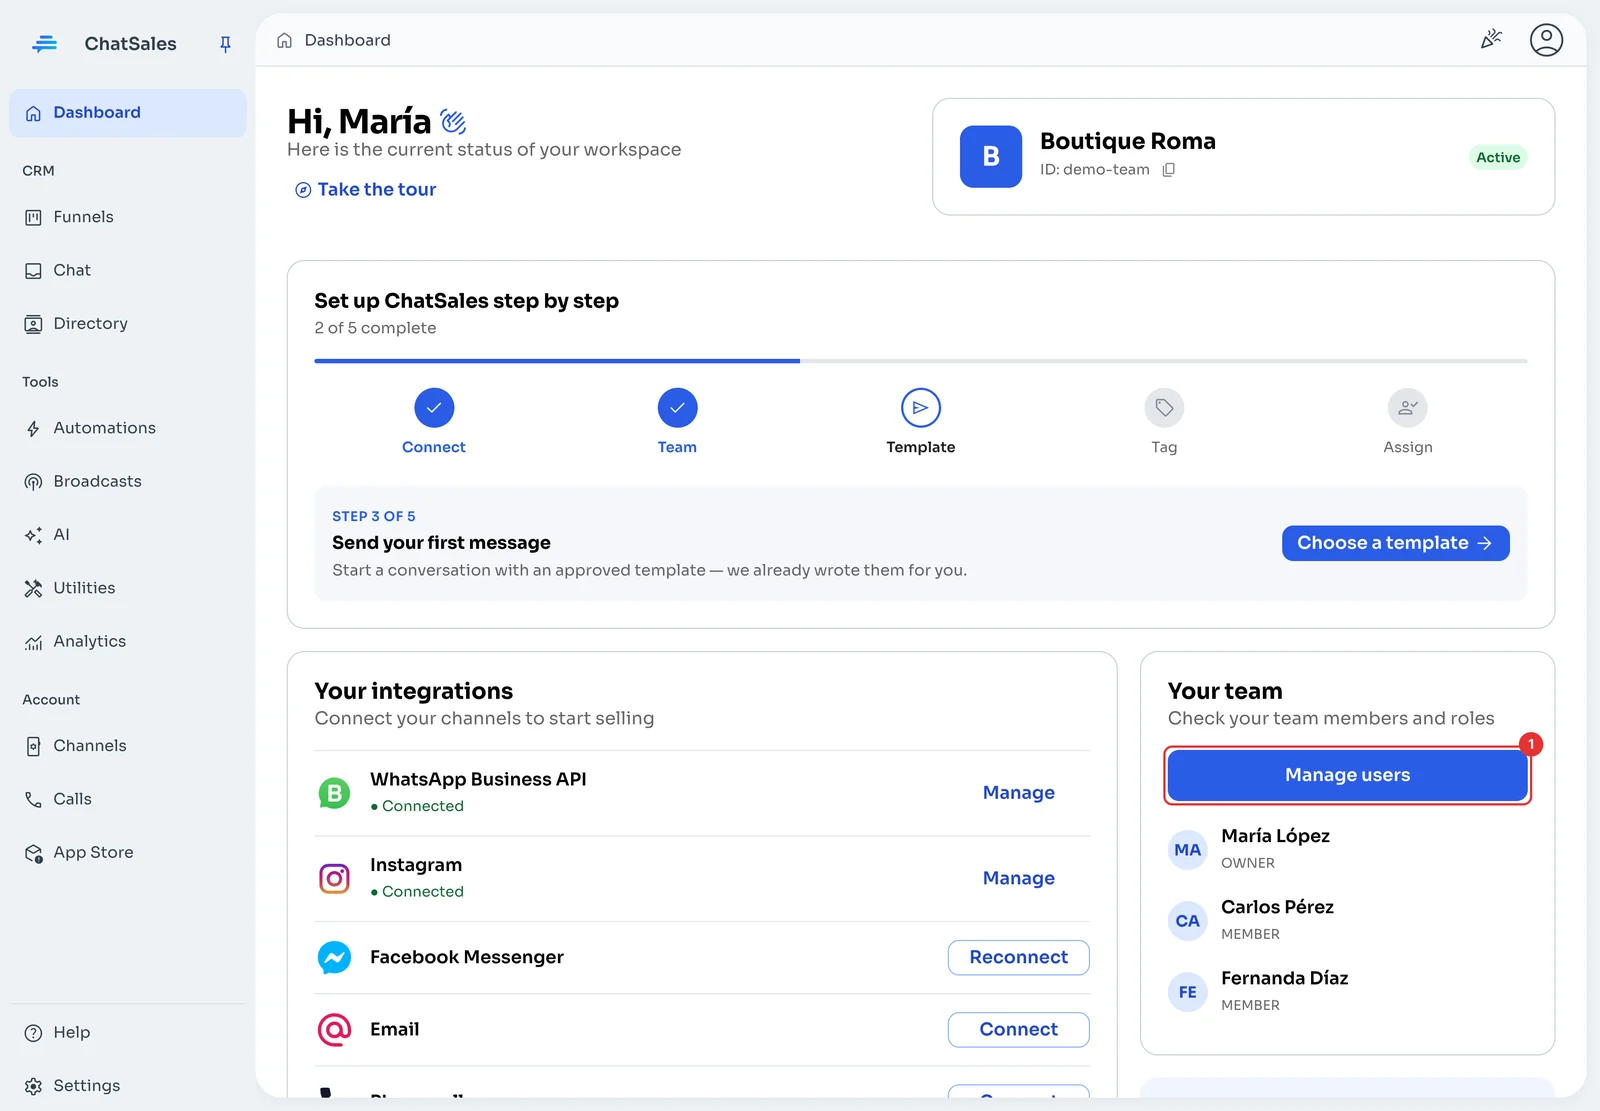Open Utilities in the sidebar
The image size is (1600, 1111).
(x=128, y=588)
